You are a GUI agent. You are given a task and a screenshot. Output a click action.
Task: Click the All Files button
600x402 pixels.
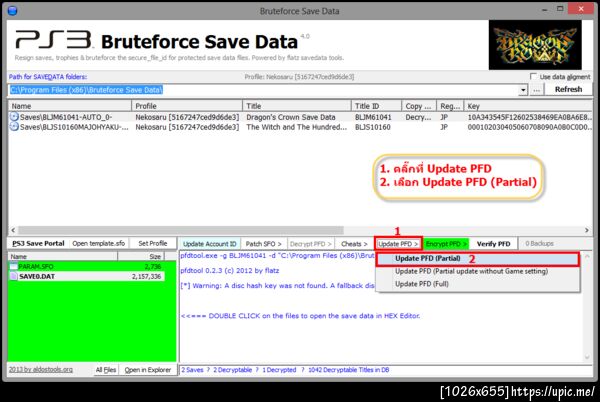[106, 370]
